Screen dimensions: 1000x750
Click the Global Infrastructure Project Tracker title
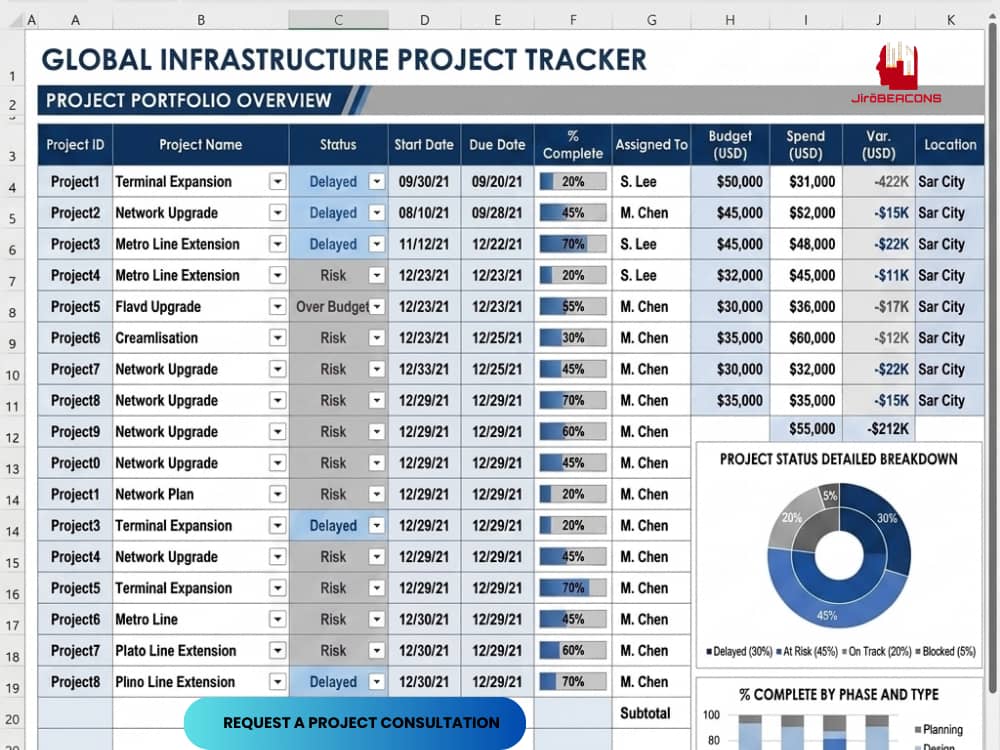(x=344, y=60)
